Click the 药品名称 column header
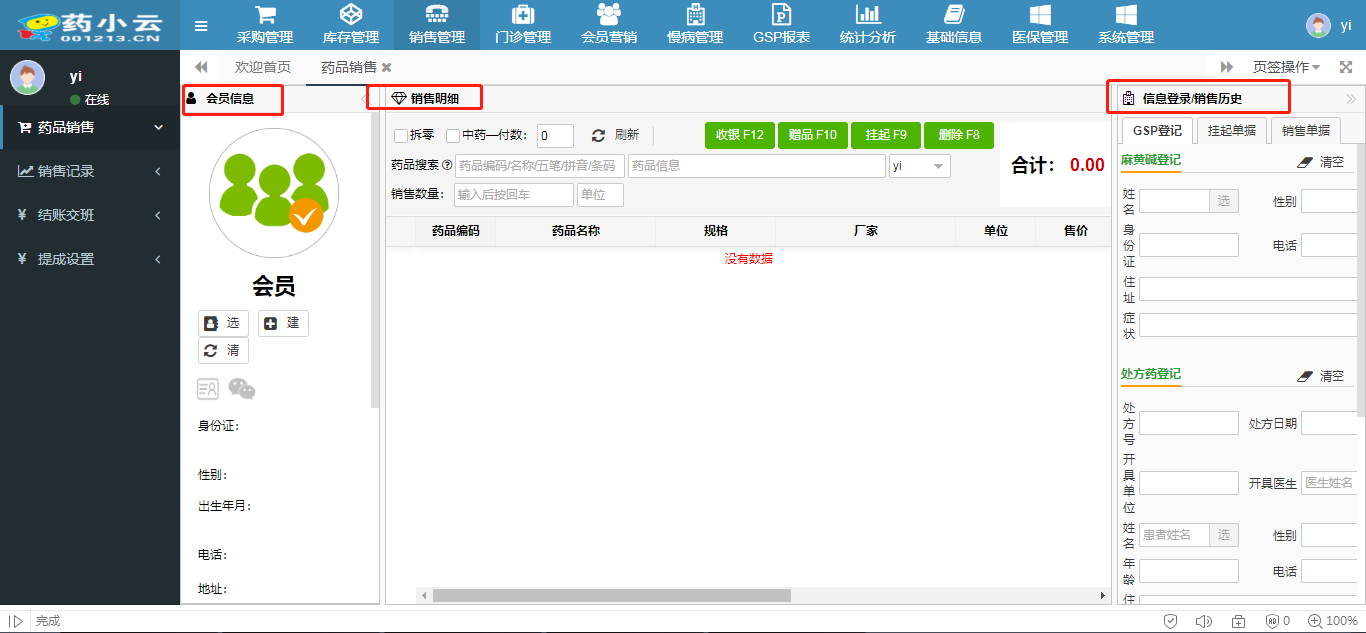1366x633 pixels. point(575,231)
